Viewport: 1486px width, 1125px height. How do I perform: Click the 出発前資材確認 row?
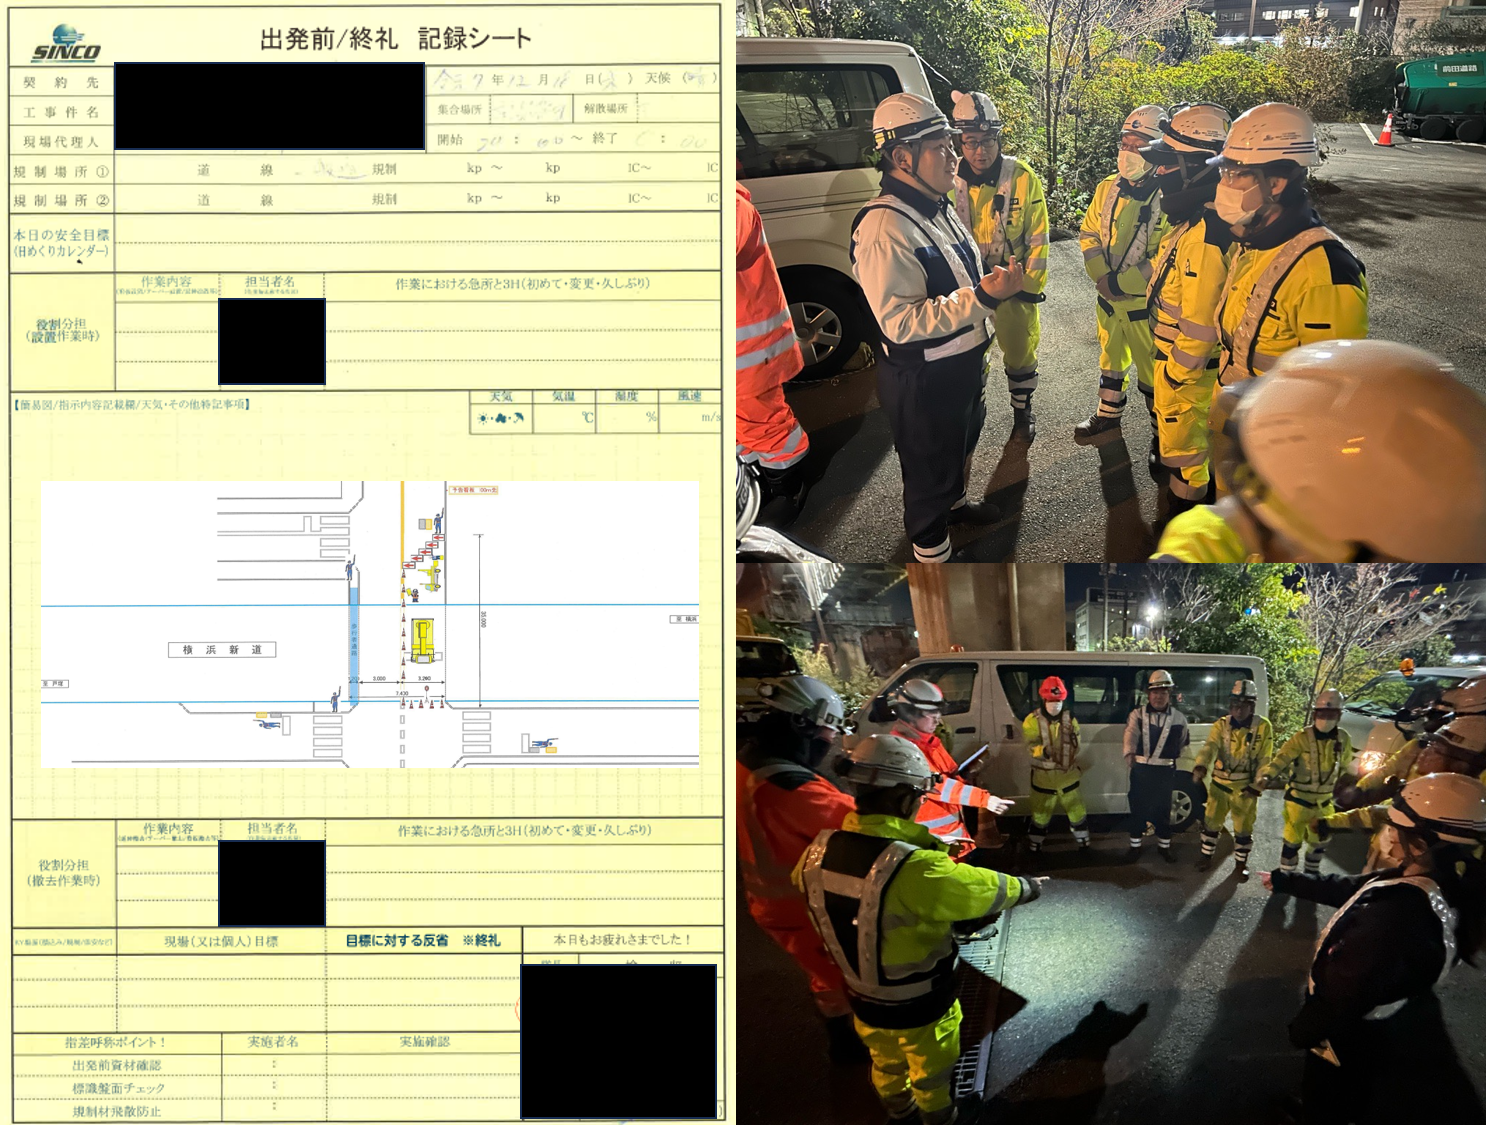(x=117, y=1065)
